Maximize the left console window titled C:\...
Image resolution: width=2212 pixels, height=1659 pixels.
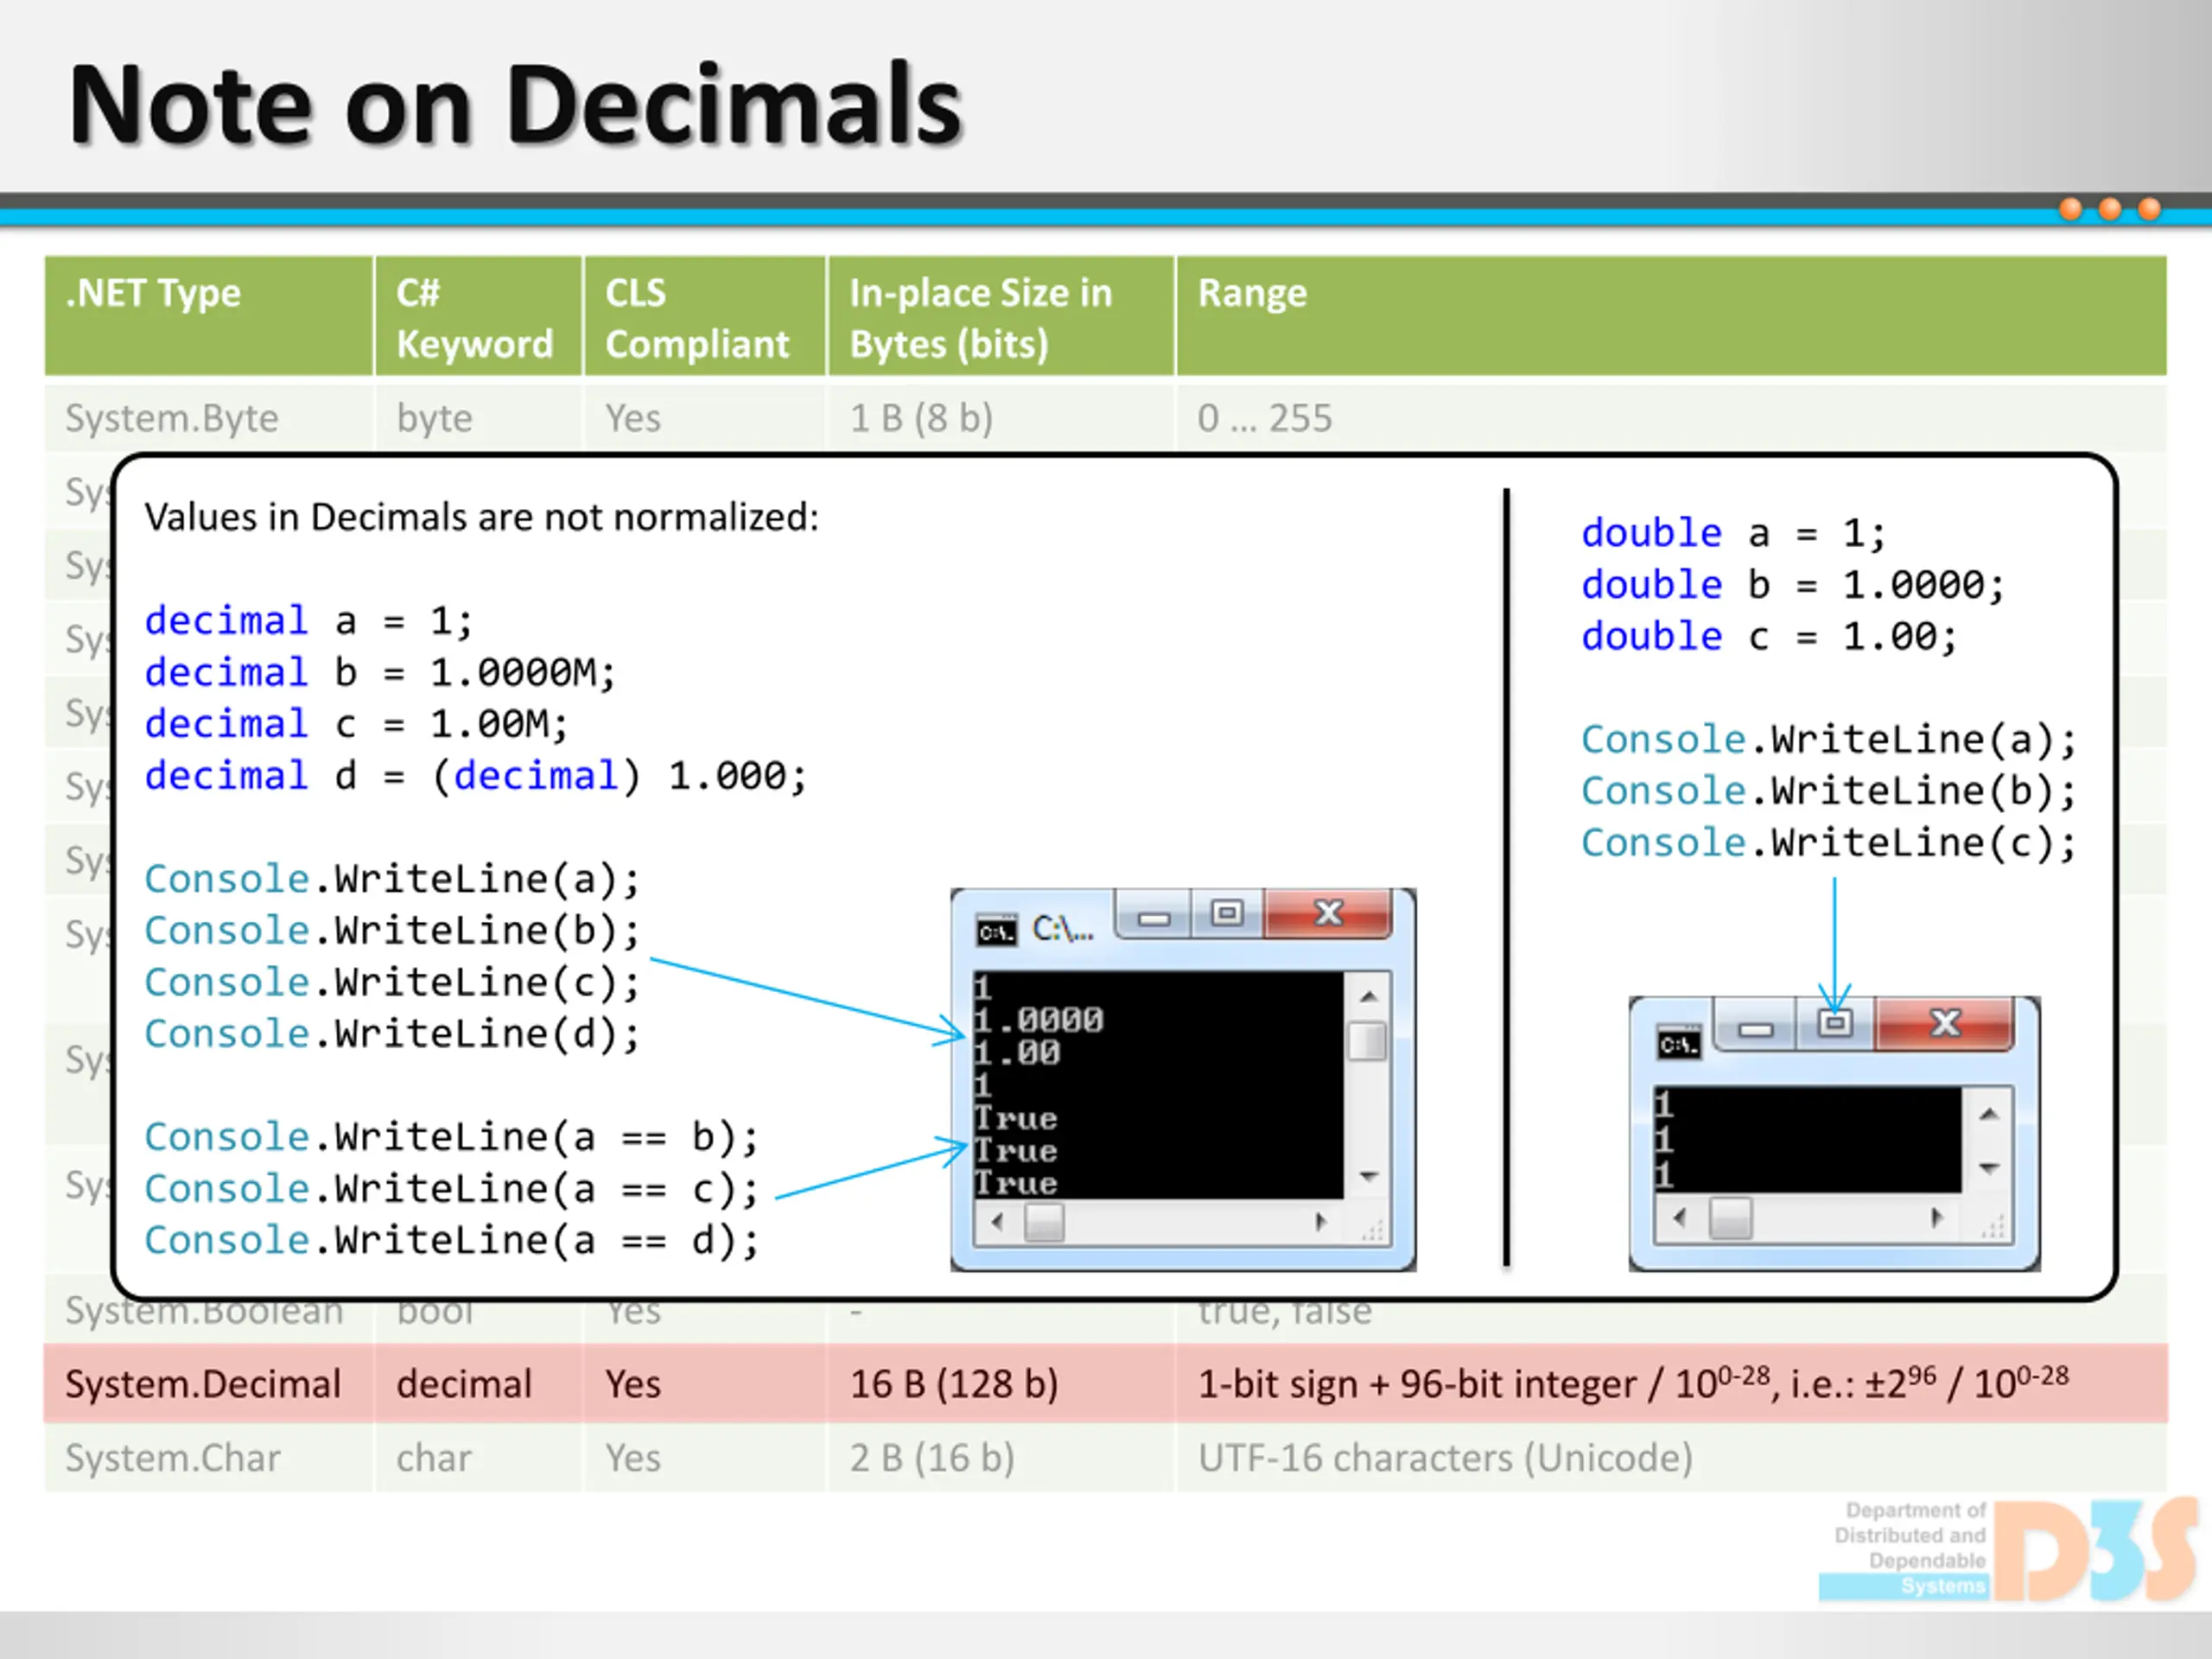(x=1227, y=914)
